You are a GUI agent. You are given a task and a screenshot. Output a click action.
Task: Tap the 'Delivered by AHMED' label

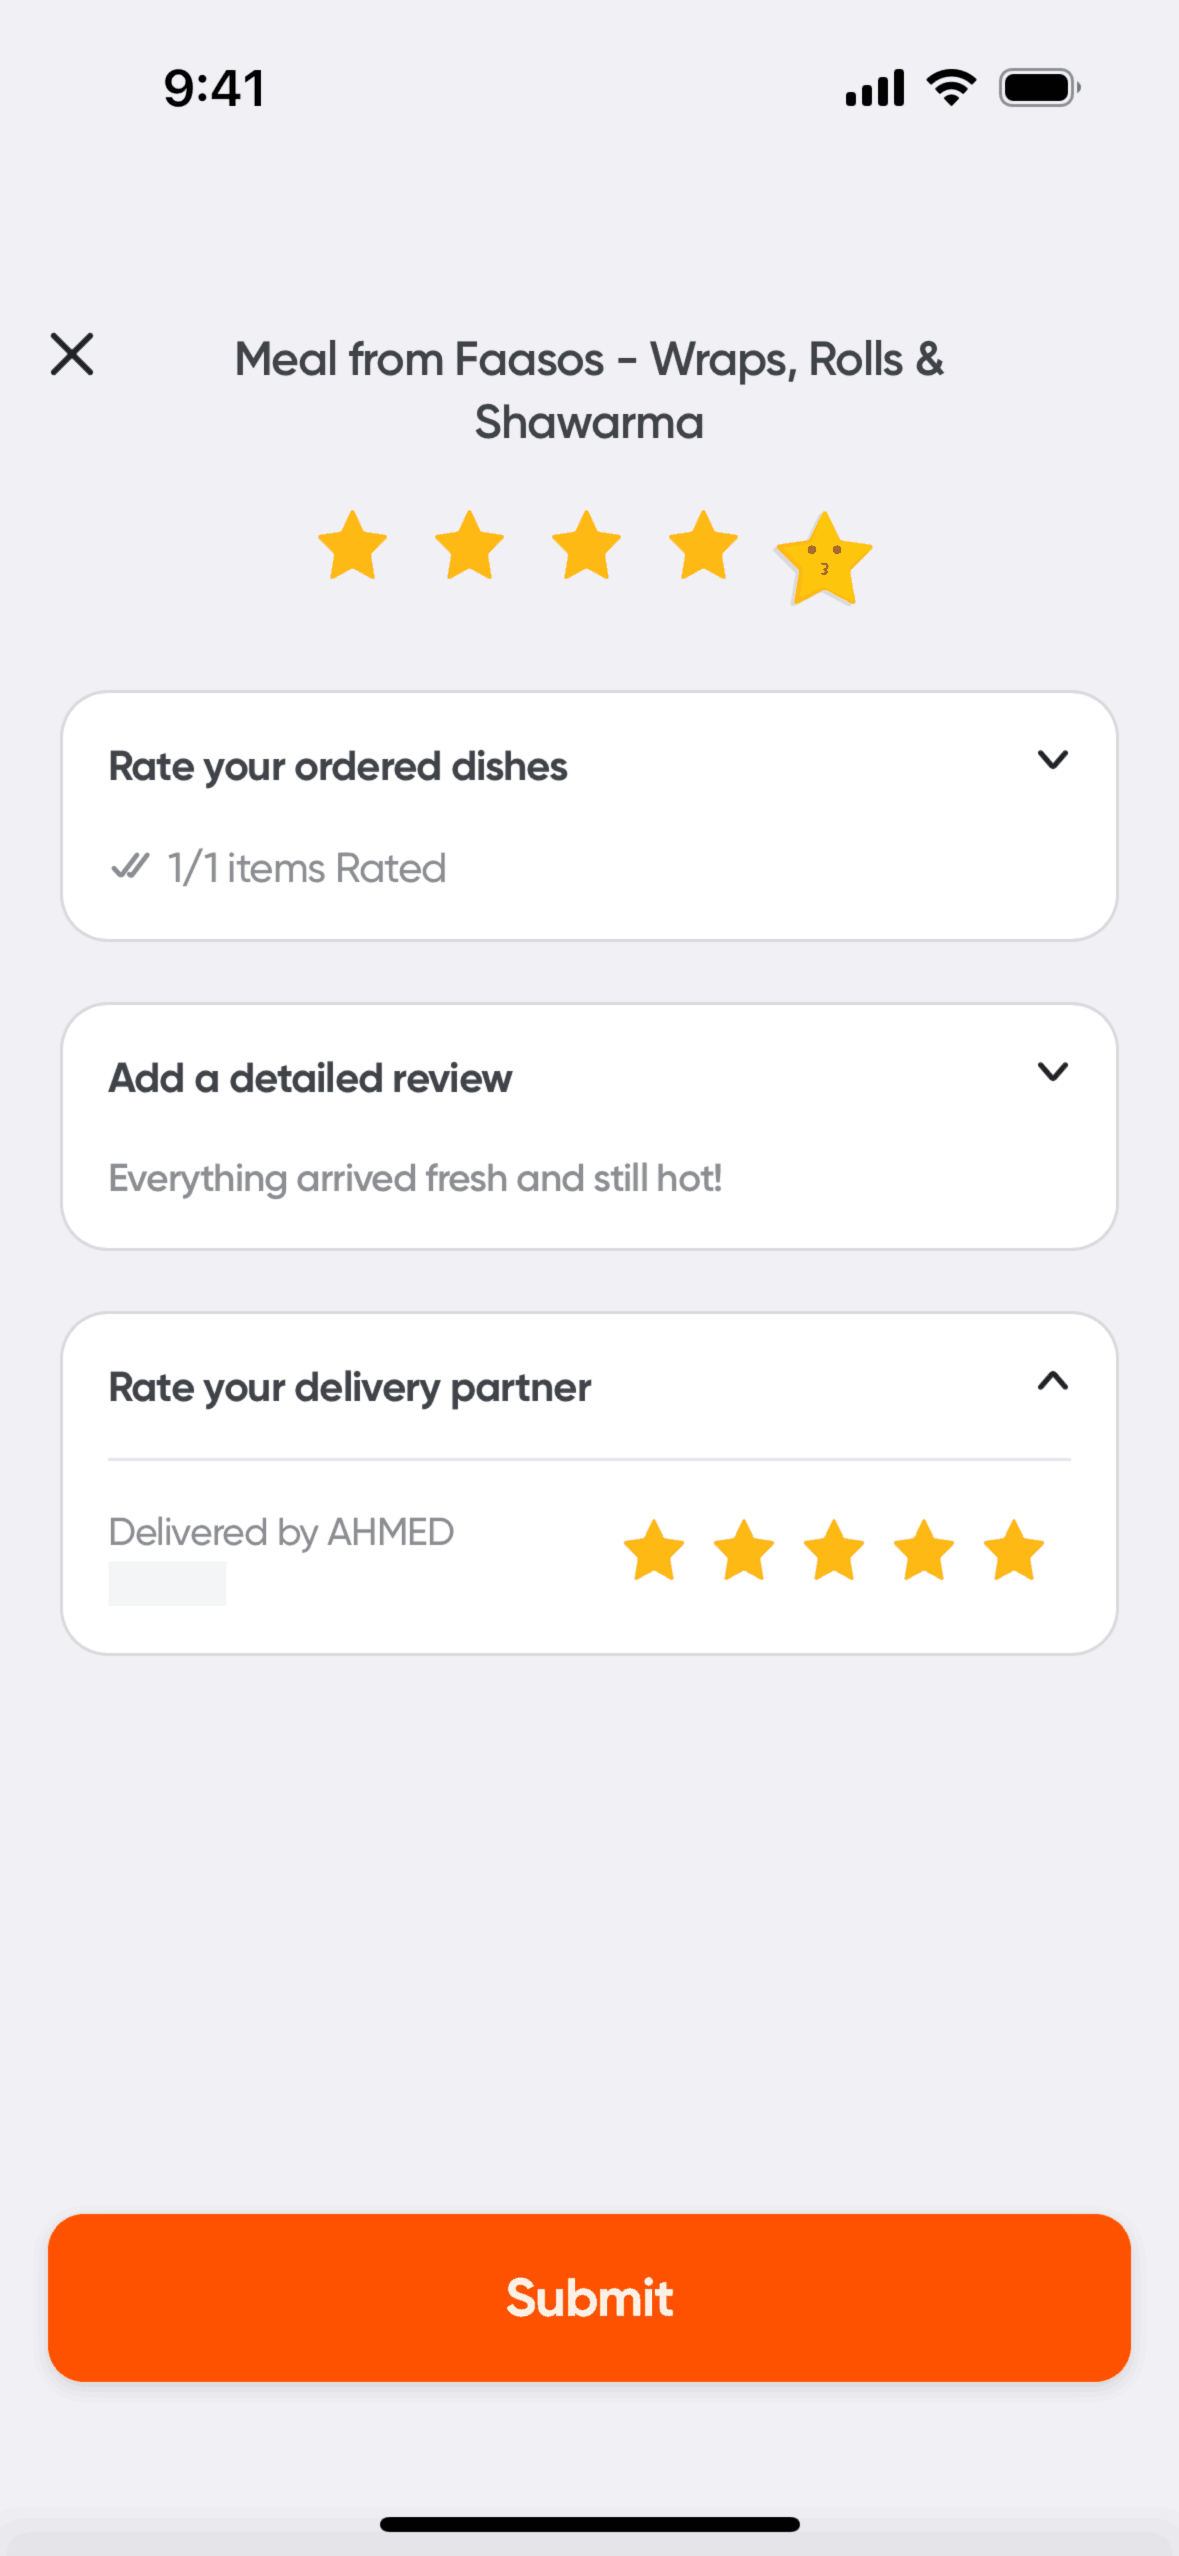pyautogui.click(x=281, y=1532)
